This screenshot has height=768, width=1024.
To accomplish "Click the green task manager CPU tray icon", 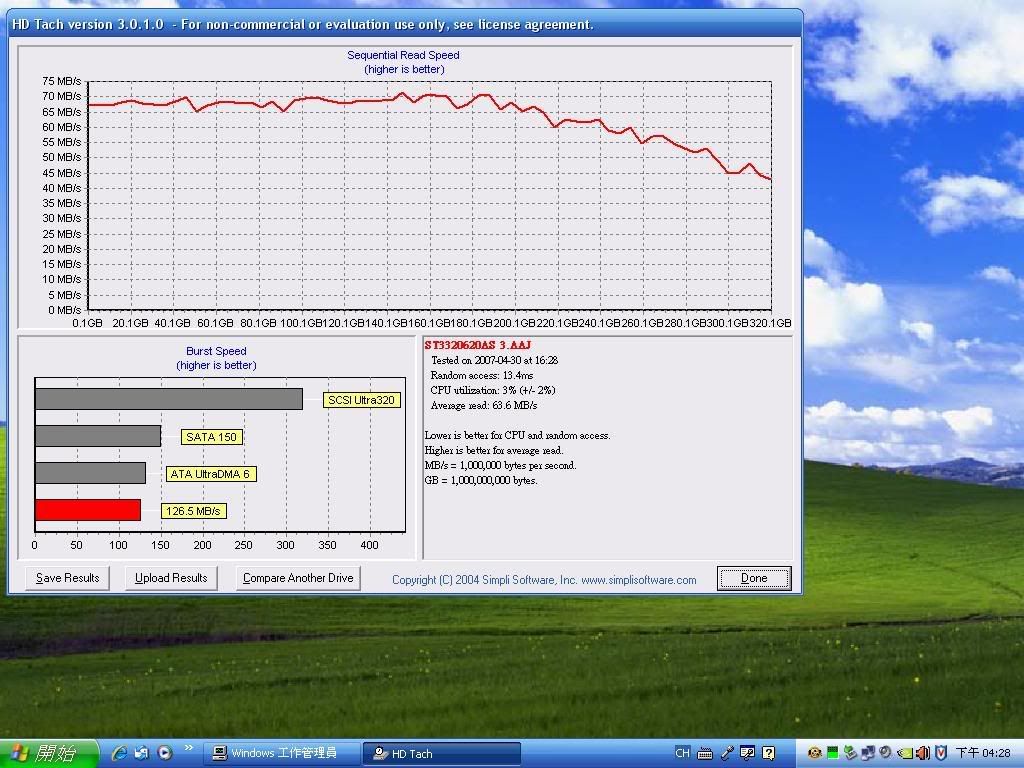I will coord(832,753).
